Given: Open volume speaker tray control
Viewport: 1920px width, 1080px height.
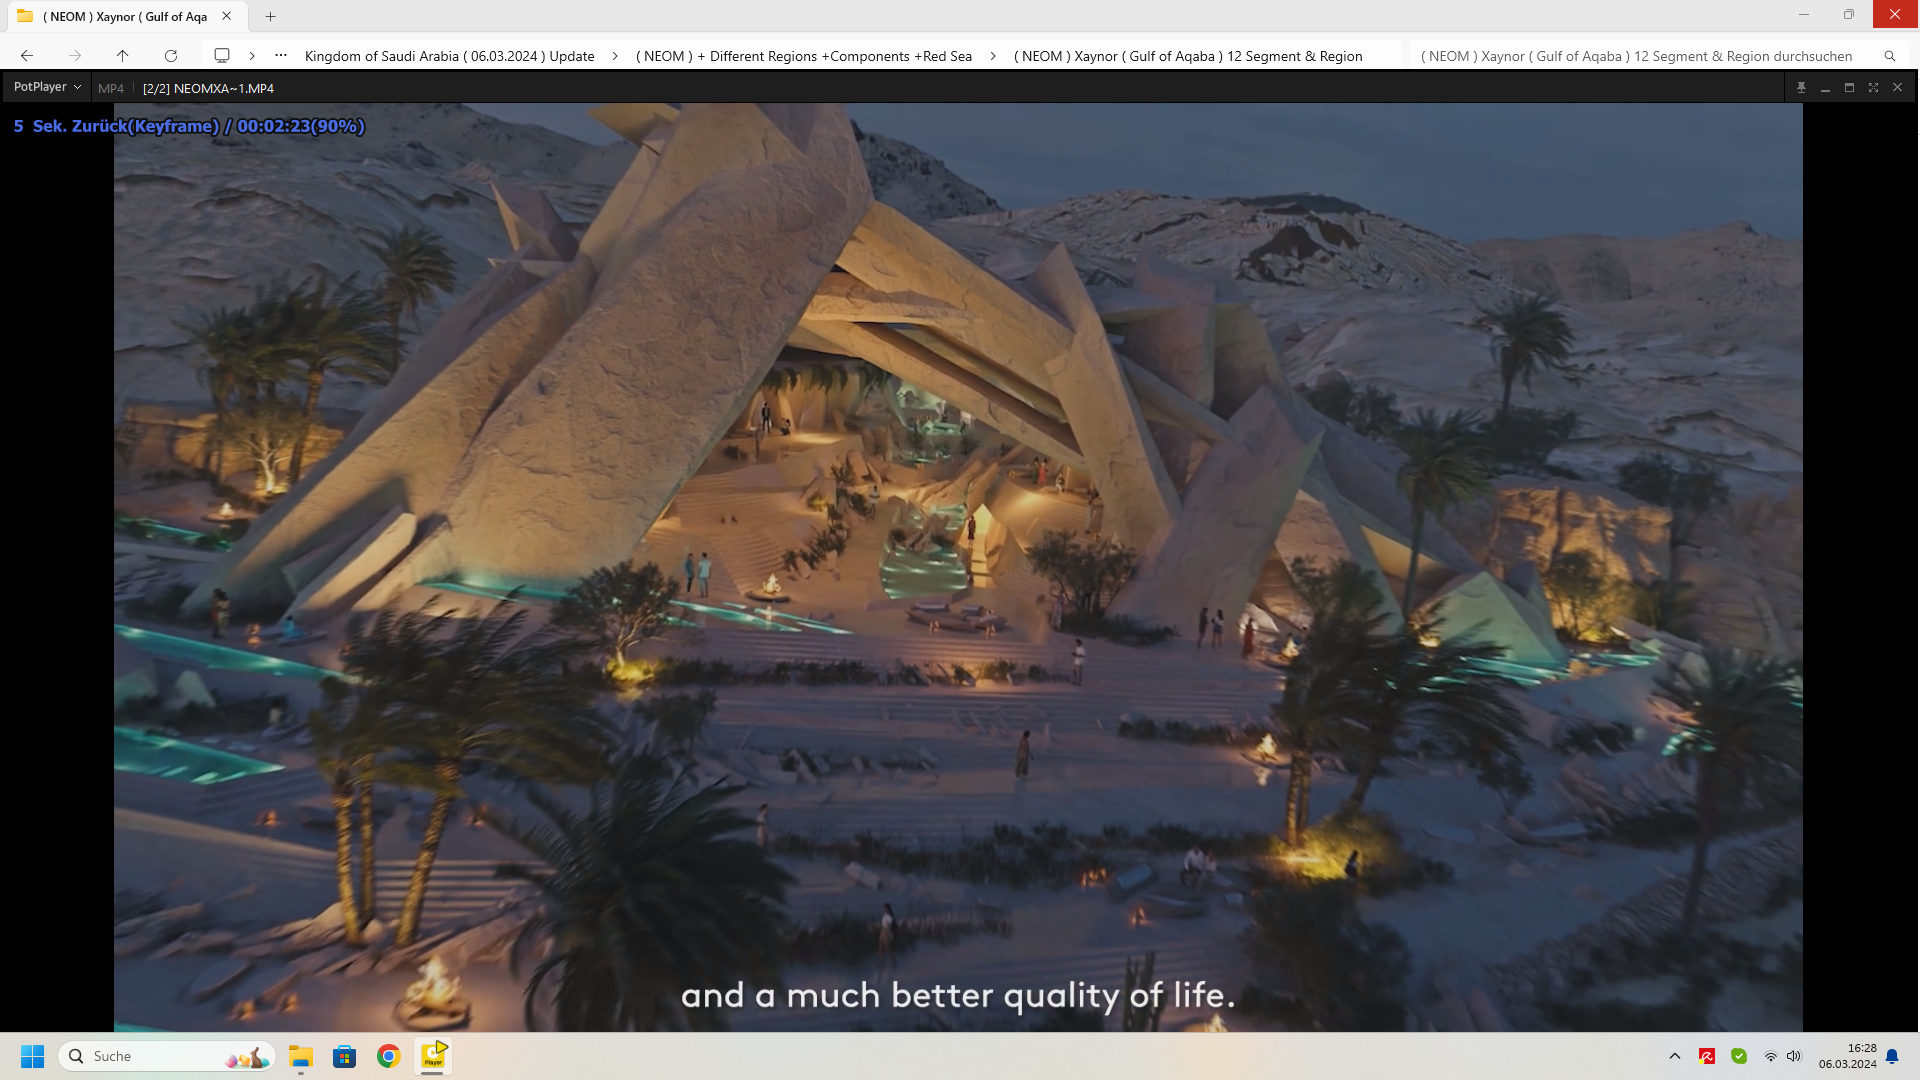Looking at the screenshot, I should [x=1794, y=1056].
